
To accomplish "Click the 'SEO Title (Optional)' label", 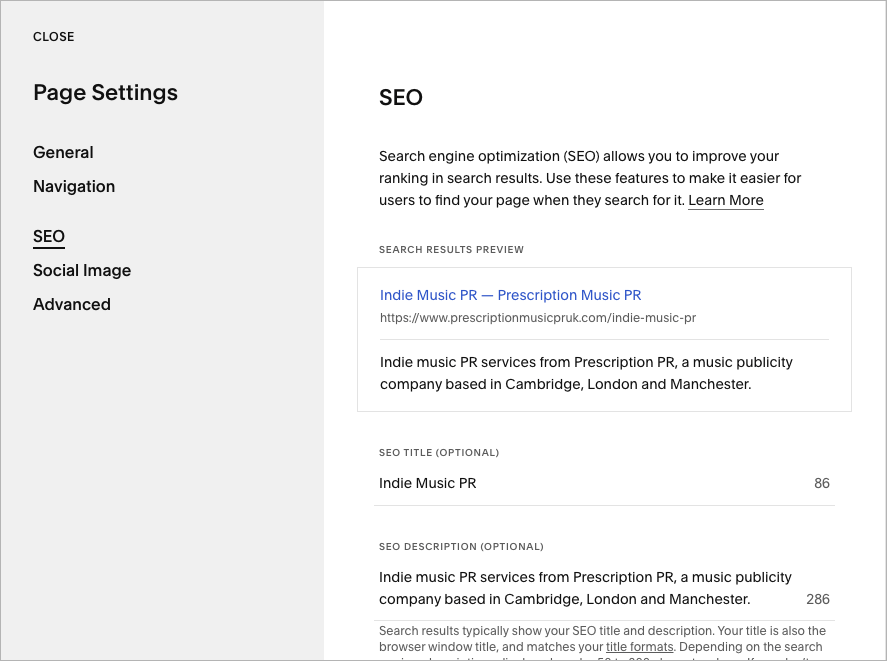I will [439, 453].
